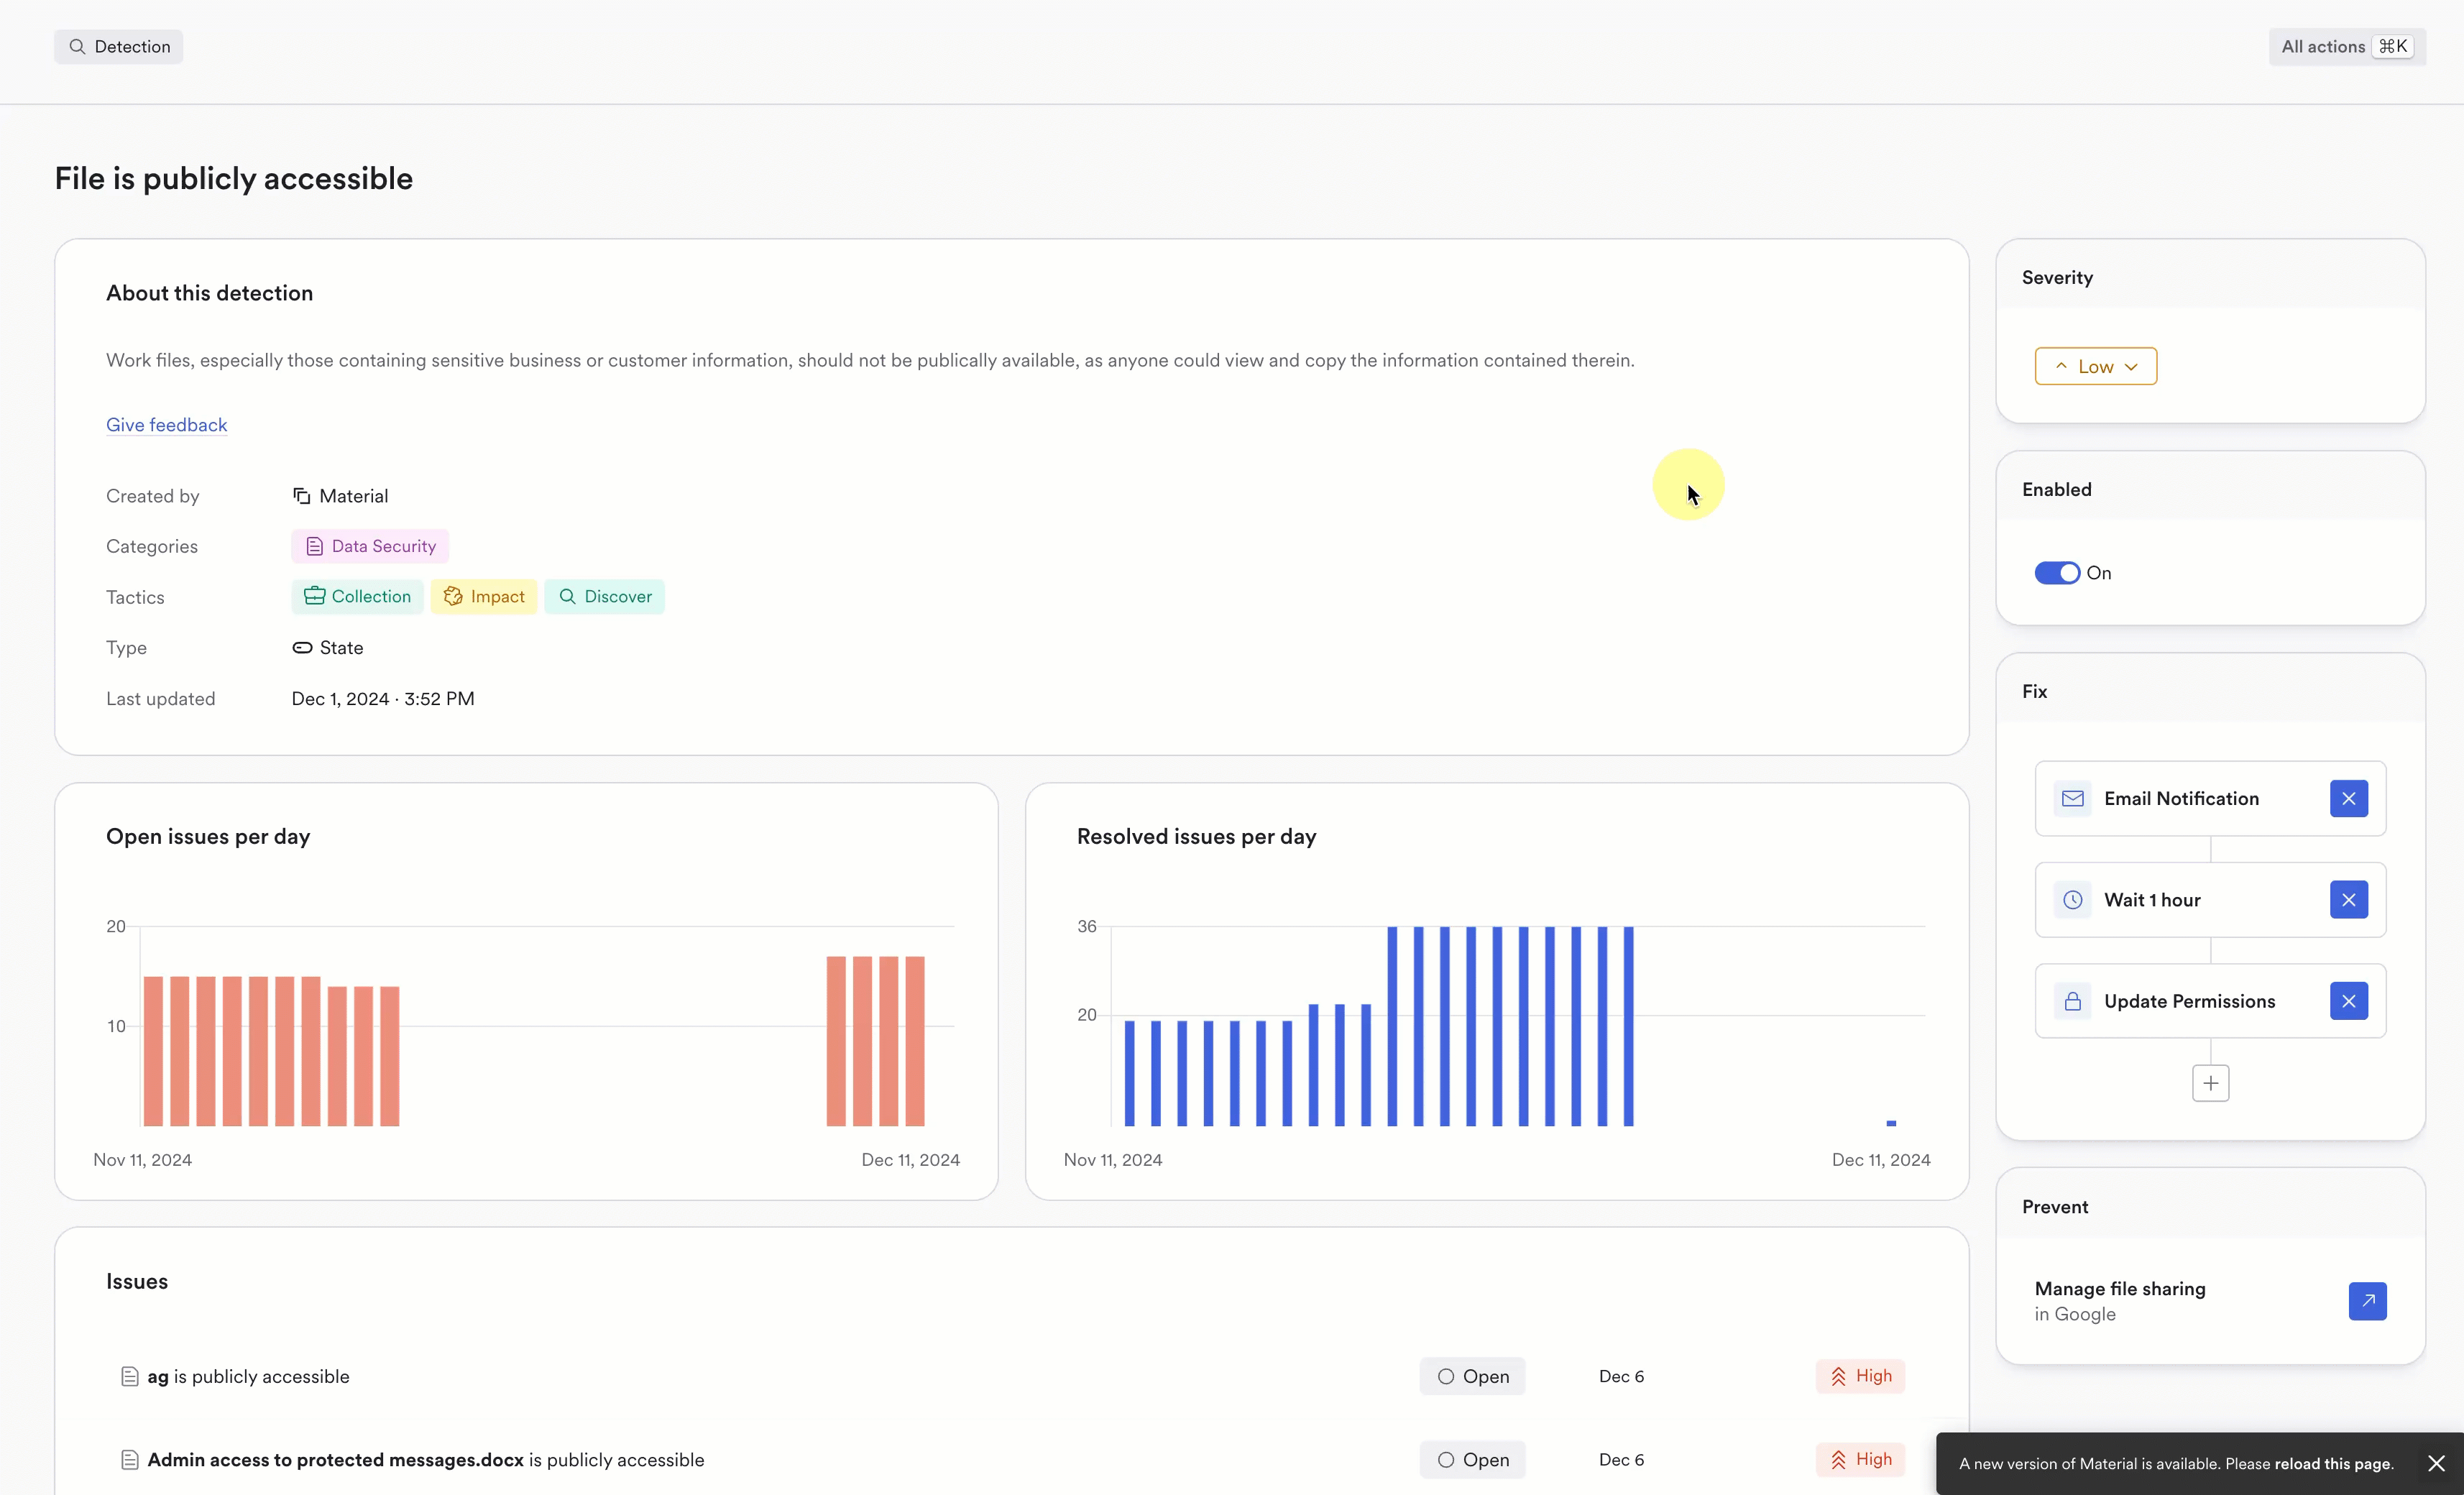The height and width of the screenshot is (1495, 2464).
Task: Remove the Wait 1 hour step
Action: tap(2348, 900)
